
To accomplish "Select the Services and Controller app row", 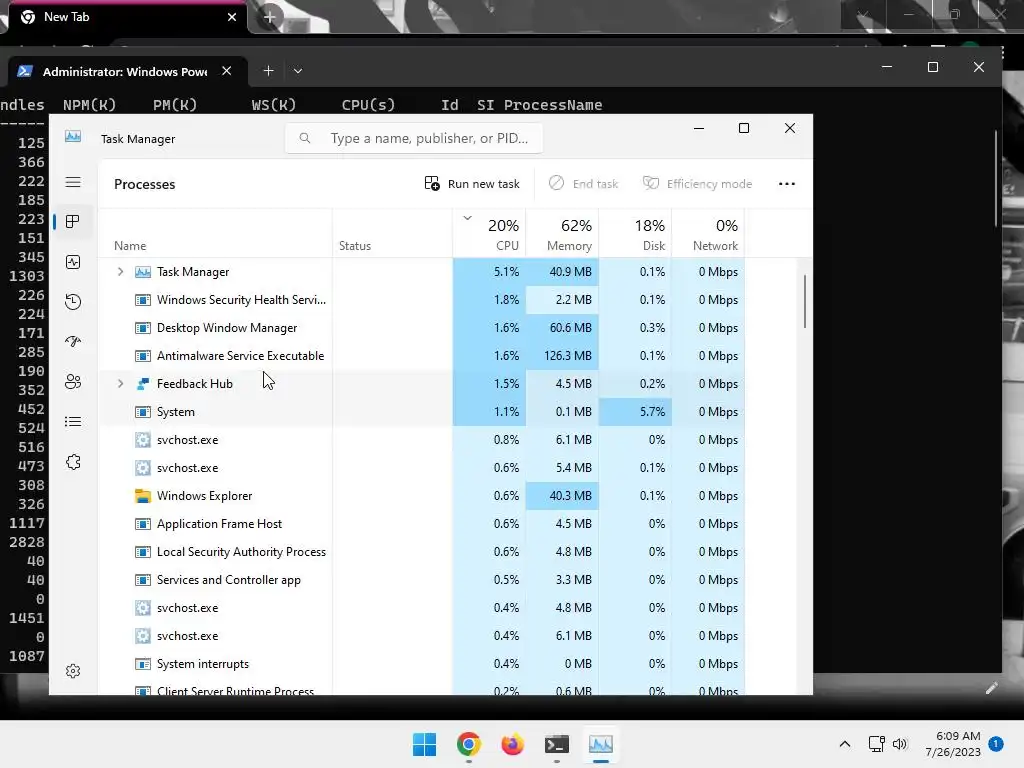I will pos(421,580).
